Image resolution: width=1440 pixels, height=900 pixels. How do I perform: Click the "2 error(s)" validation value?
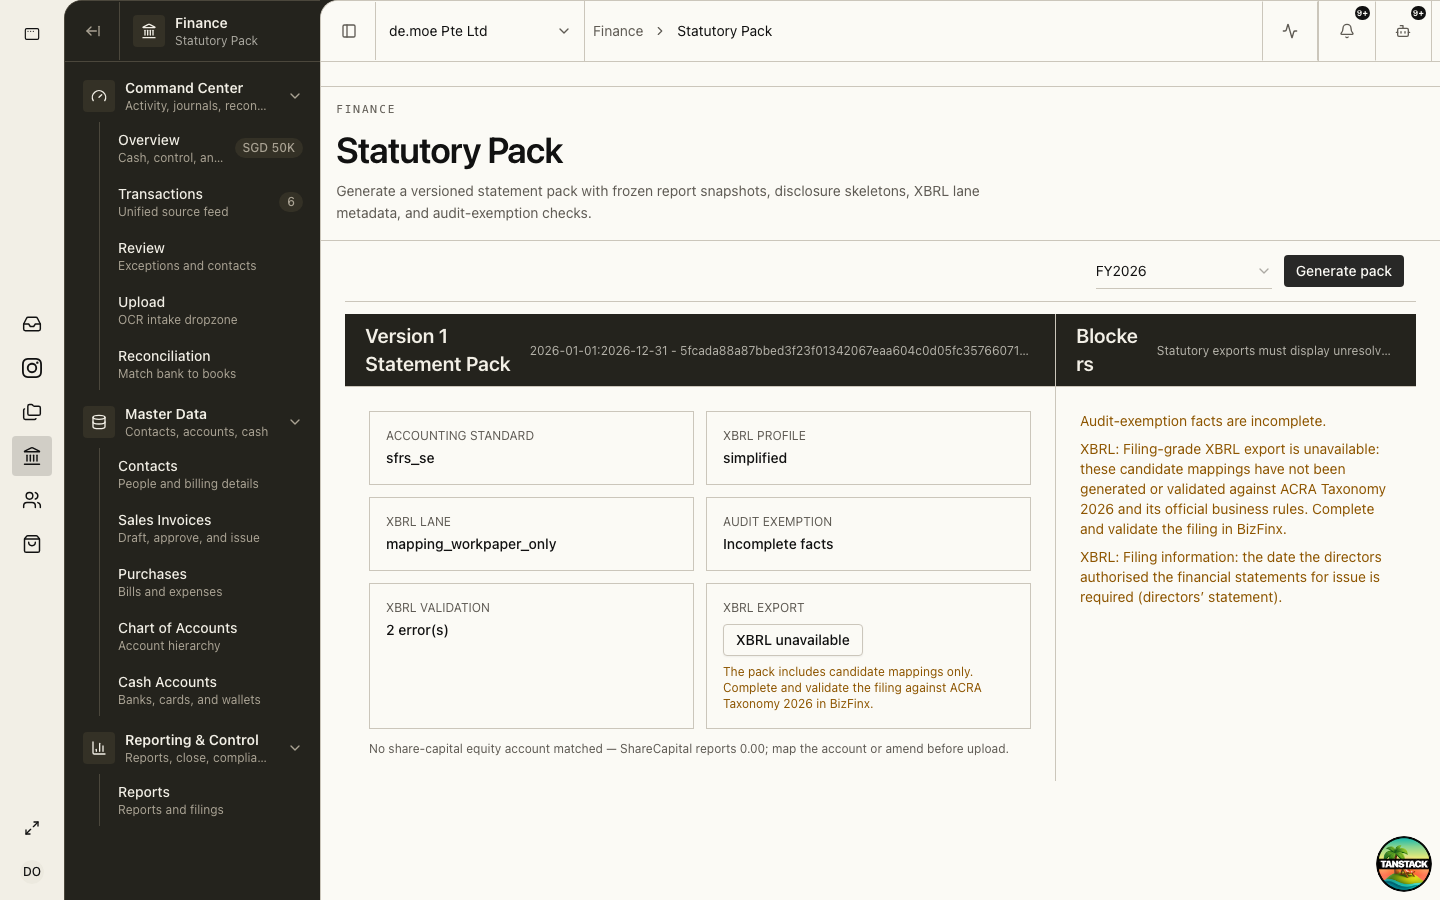417,630
